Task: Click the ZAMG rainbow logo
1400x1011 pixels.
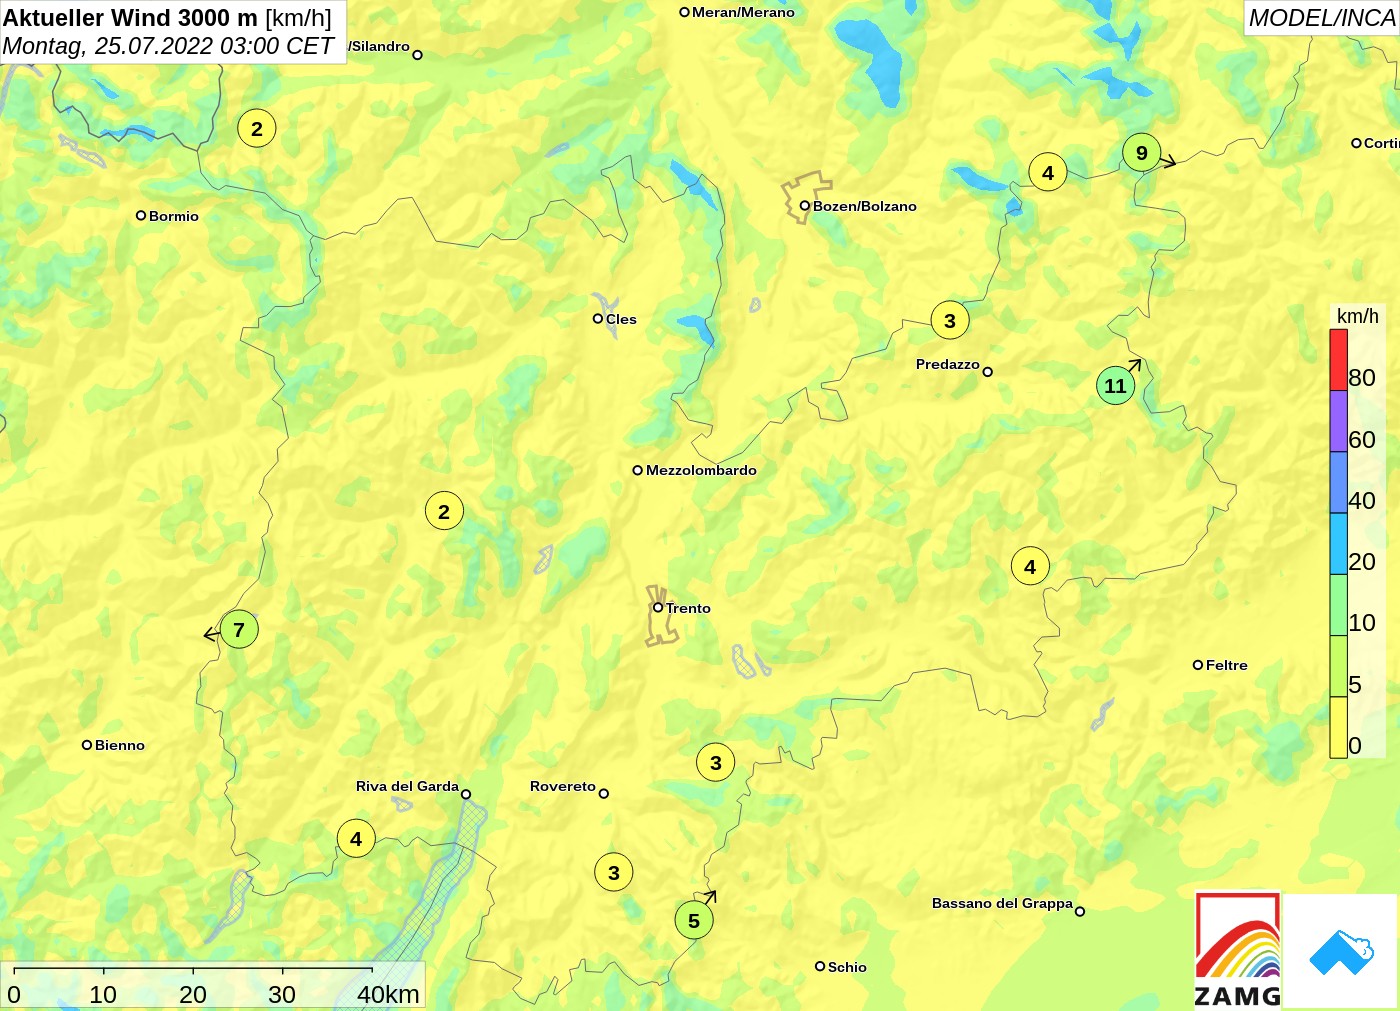Action: pyautogui.click(x=1237, y=949)
